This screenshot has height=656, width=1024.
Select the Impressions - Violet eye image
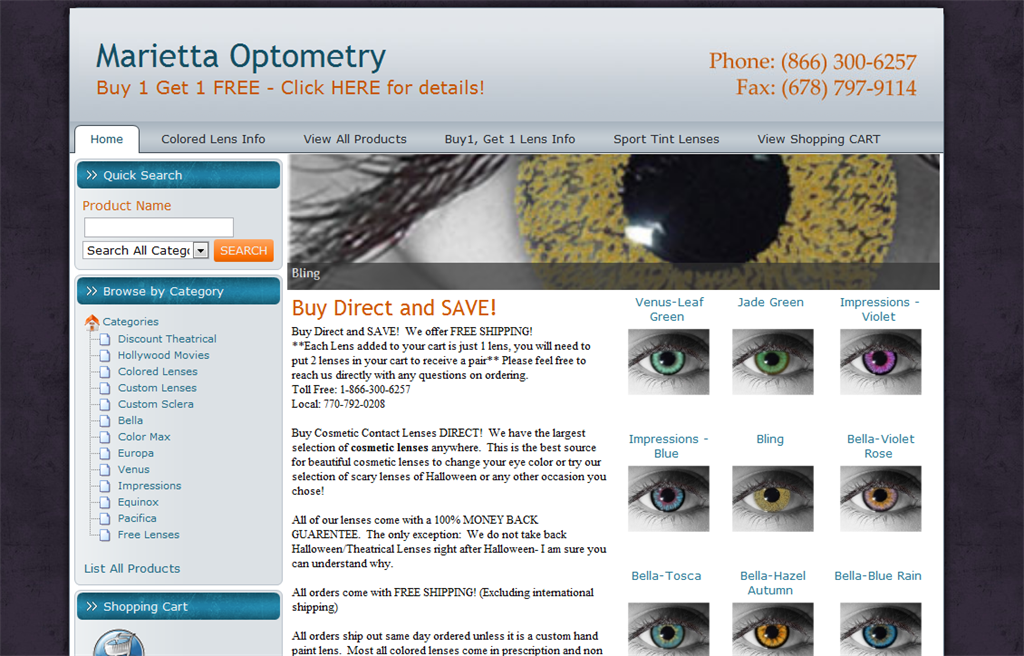pyautogui.click(x=879, y=362)
